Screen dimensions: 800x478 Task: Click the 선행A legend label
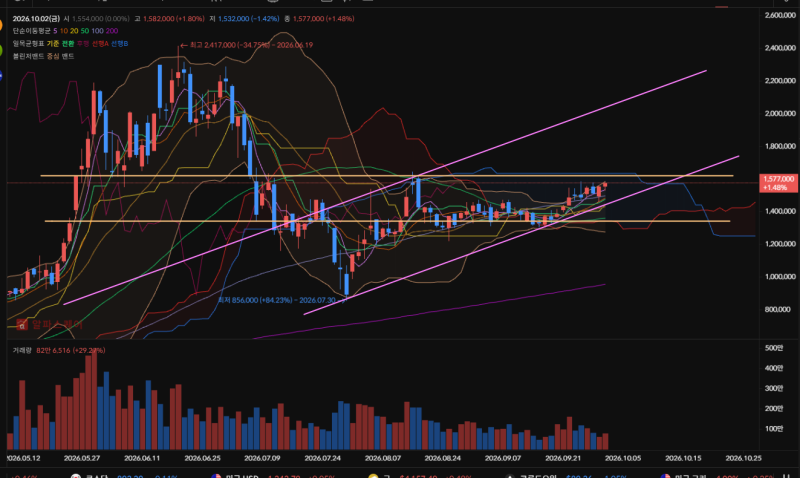(100, 44)
